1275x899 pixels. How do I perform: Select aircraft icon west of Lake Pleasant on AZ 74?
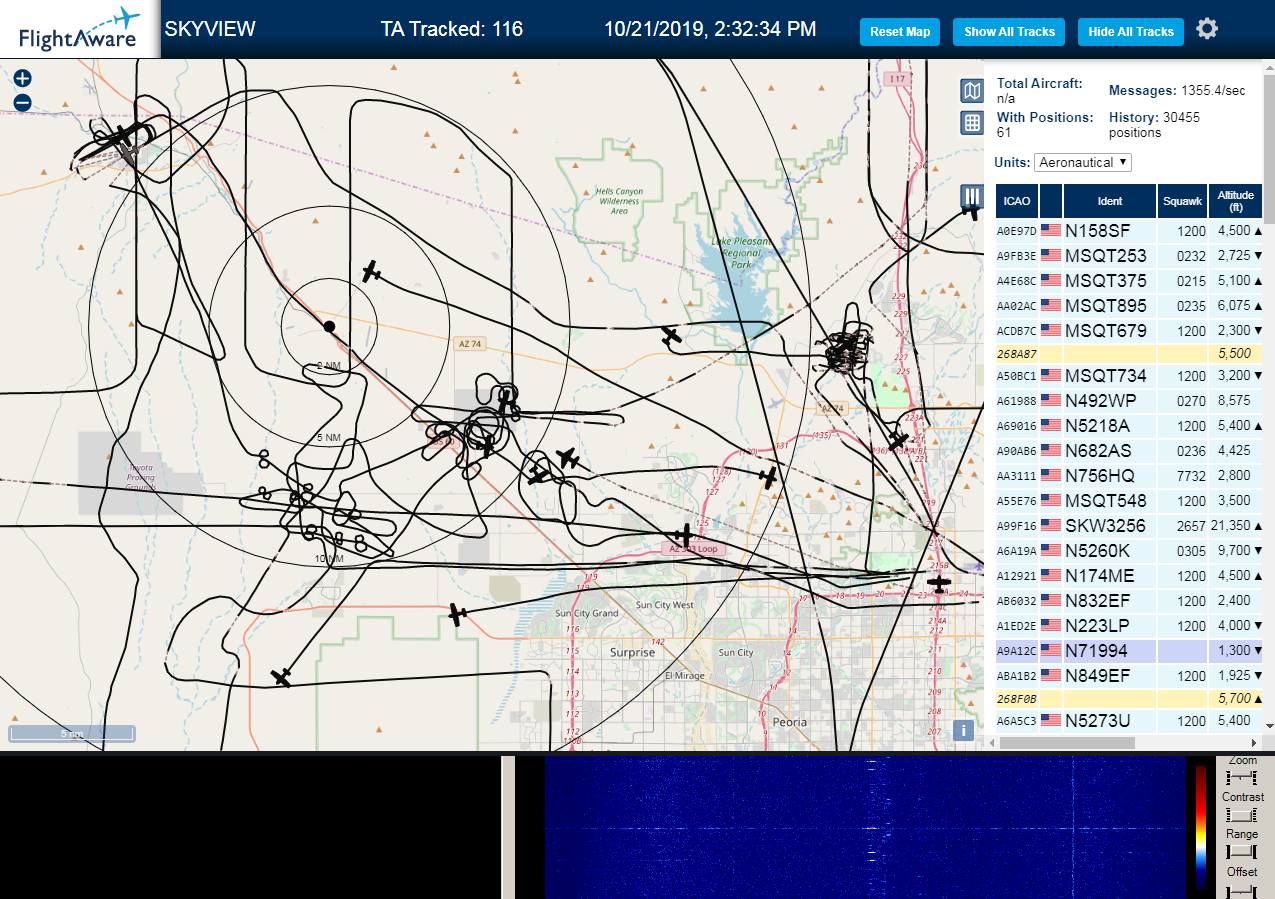(x=671, y=336)
